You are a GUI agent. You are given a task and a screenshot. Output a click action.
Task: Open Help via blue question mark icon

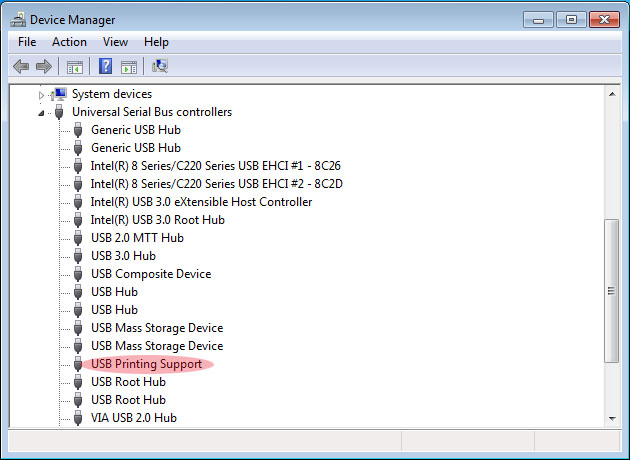pyautogui.click(x=105, y=67)
